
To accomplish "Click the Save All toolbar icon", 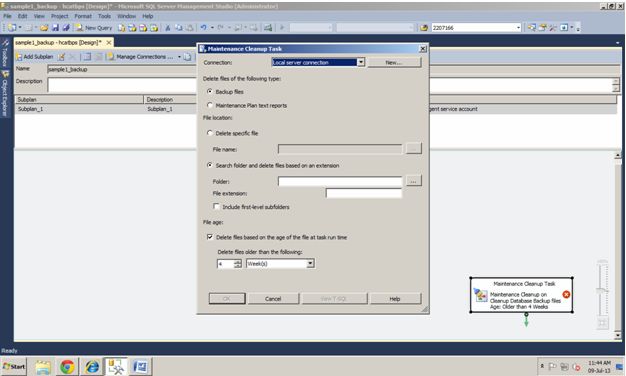I will pos(66,28).
